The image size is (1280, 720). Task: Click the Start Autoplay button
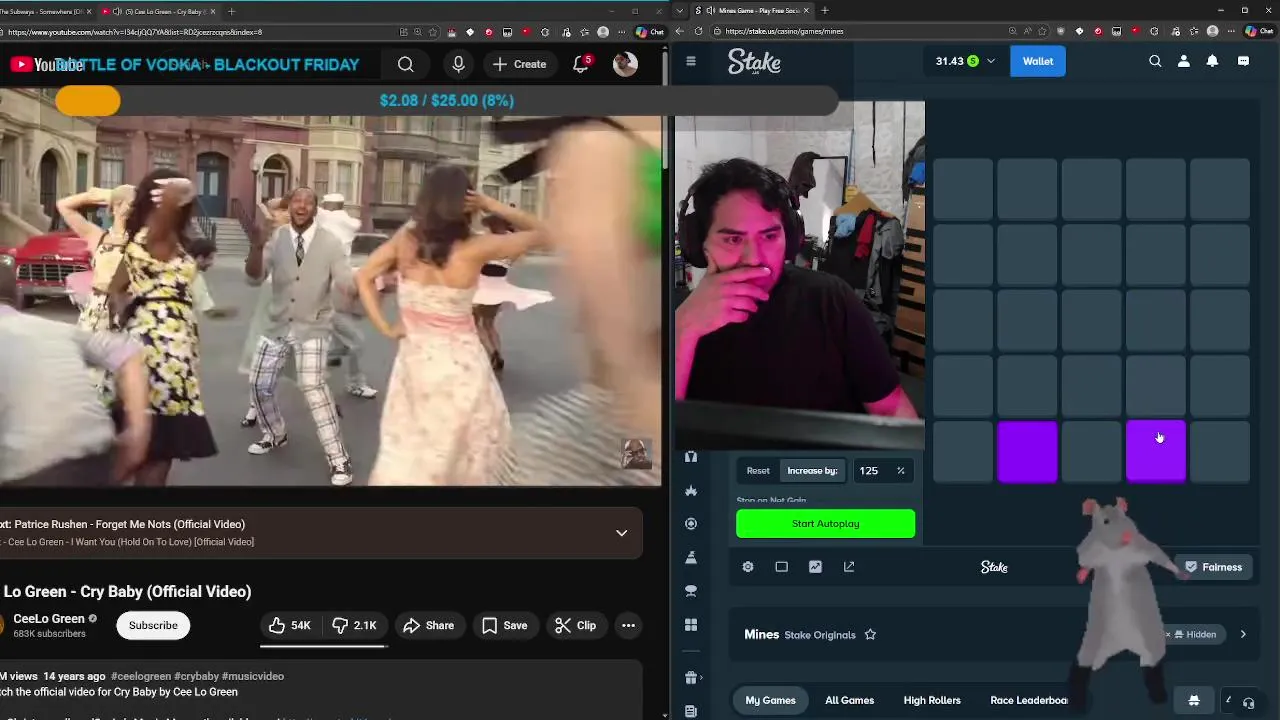point(825,524)
